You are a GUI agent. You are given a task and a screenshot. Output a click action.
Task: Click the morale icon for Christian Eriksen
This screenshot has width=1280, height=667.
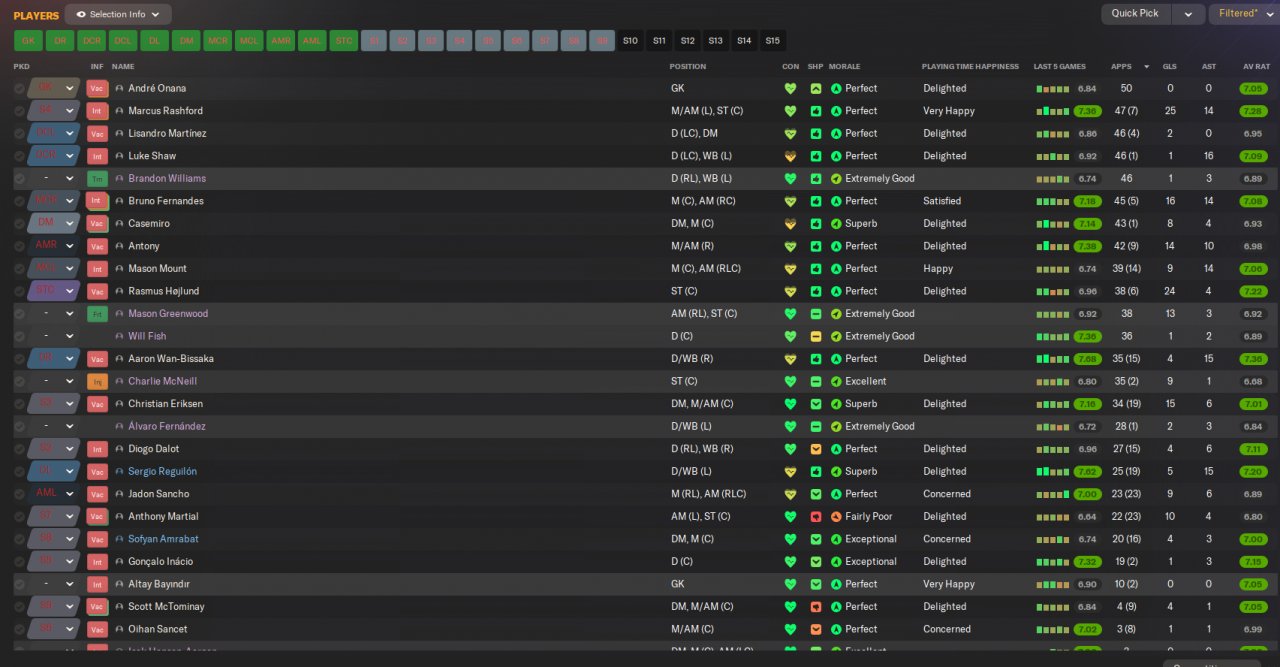[x=836, y=404]
